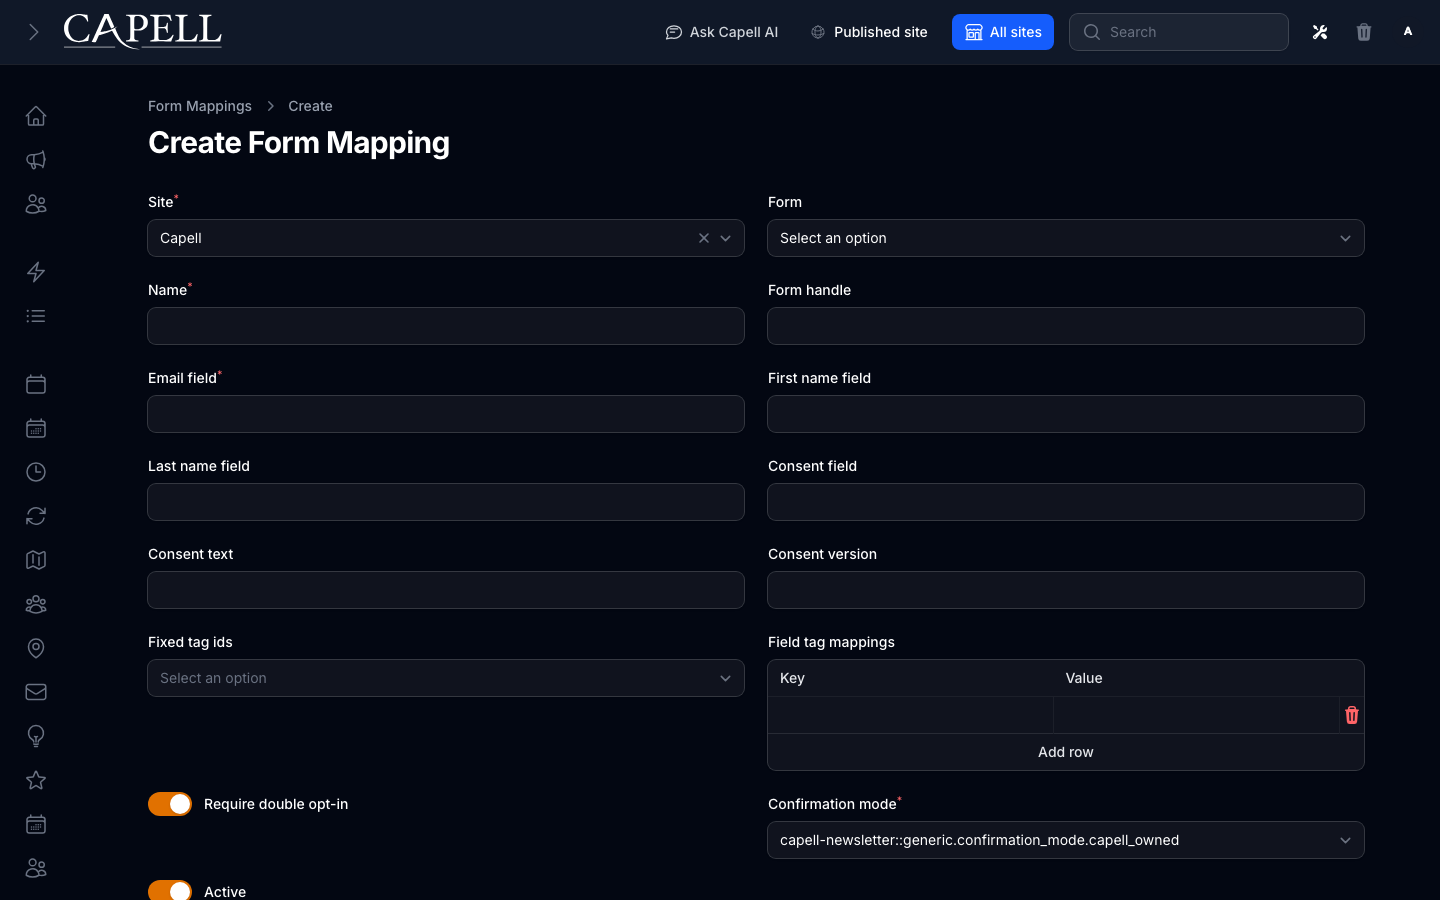Open the Confirmation mode dropdown

[x=1066, y=840]
